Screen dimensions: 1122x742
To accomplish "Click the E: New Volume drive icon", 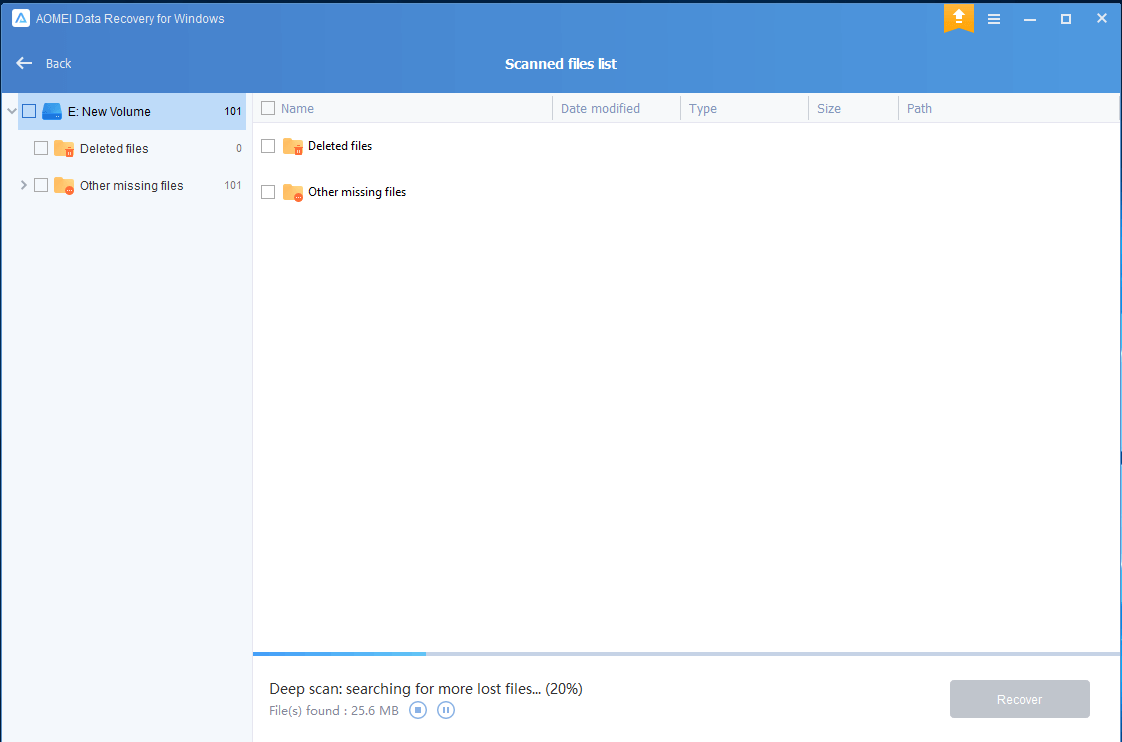I will (x=52, y=112).
